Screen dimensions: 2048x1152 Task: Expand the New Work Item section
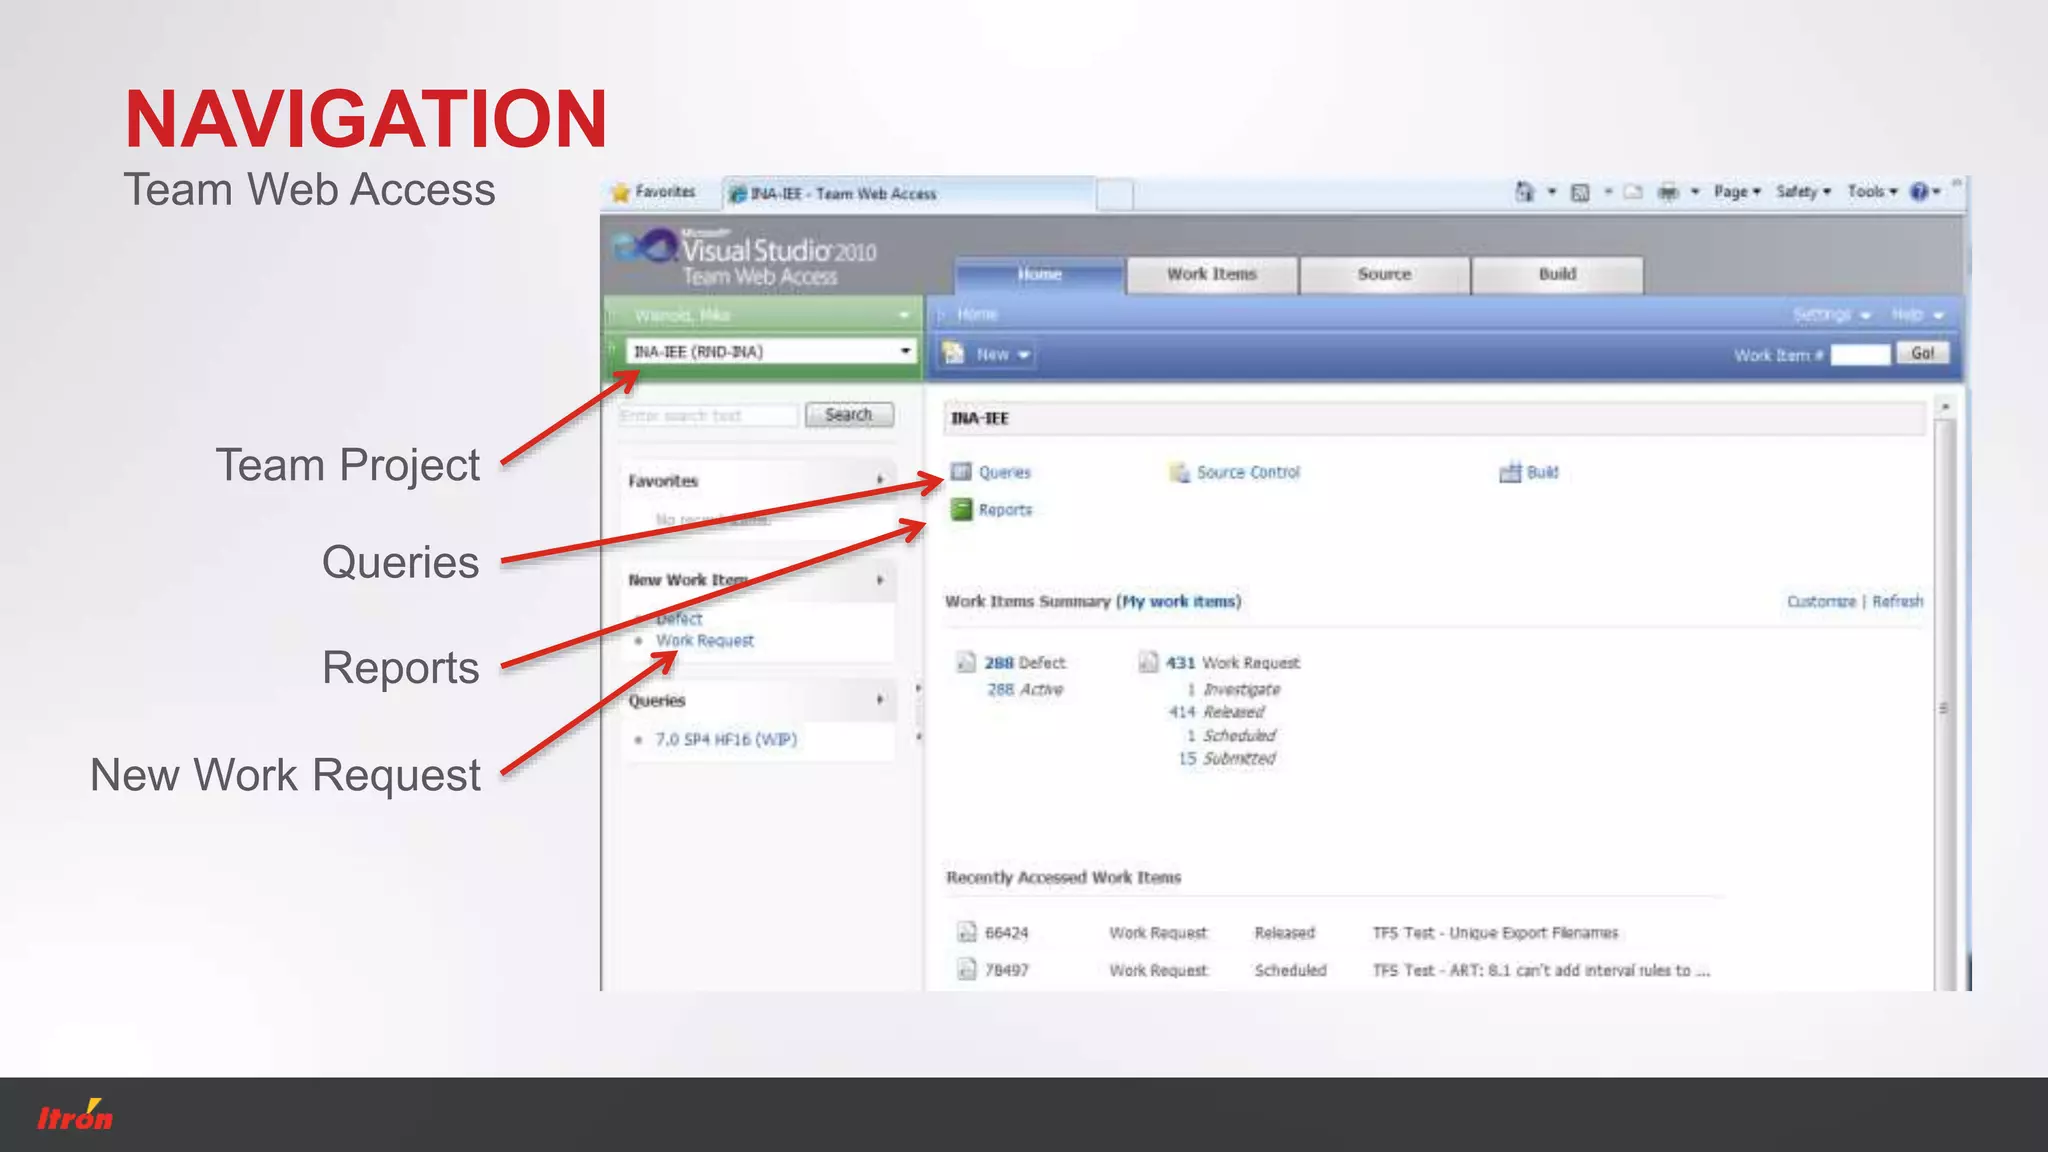[x=880, y=580]
